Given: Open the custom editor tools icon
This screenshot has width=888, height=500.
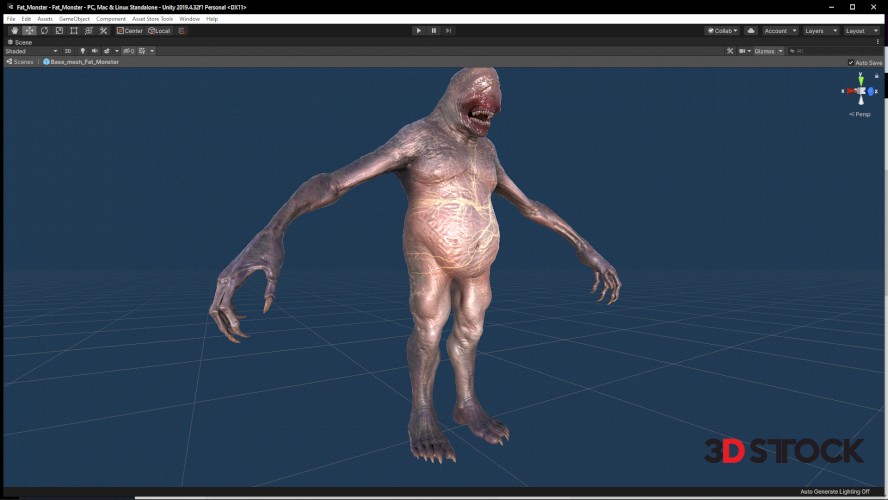Looking at the screenshot, I should (103, 31).
